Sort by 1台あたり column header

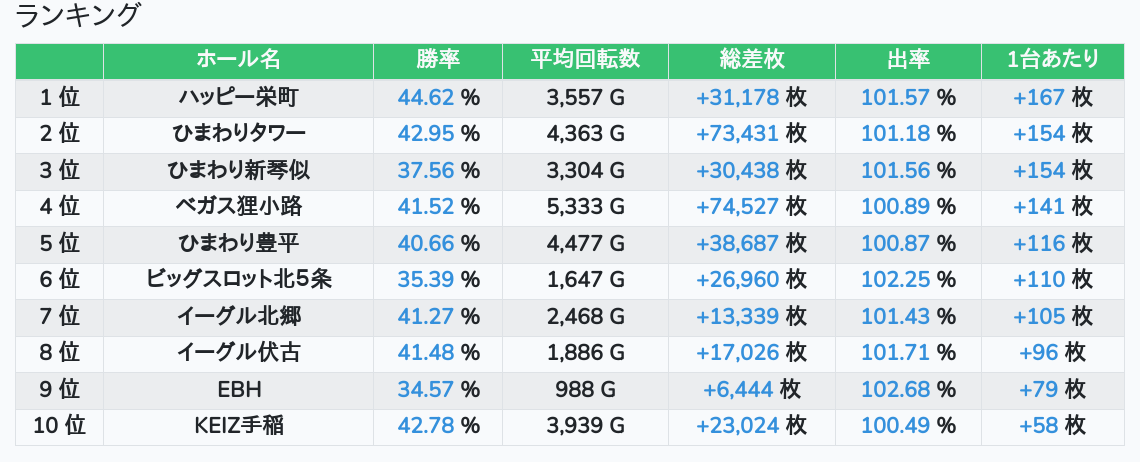(x=1053, y=60)
